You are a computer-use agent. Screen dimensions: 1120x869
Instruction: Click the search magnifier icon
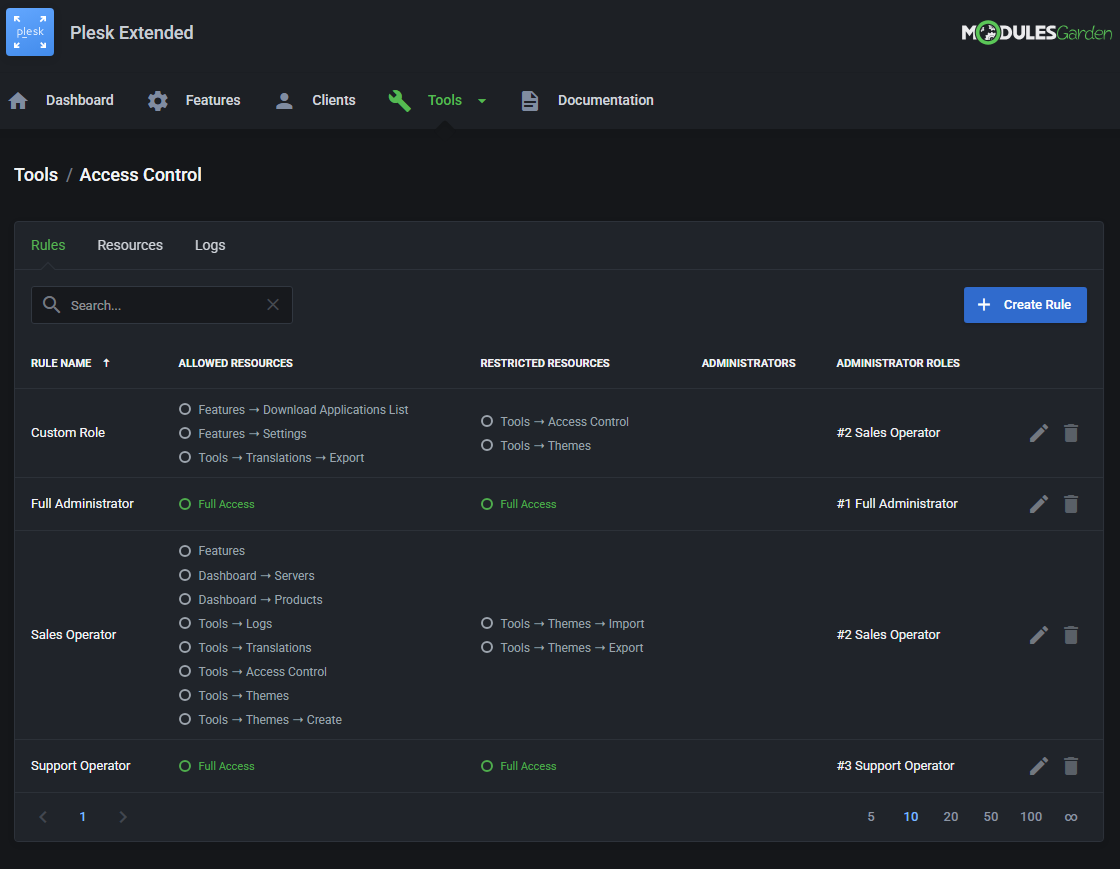[51, 305]
